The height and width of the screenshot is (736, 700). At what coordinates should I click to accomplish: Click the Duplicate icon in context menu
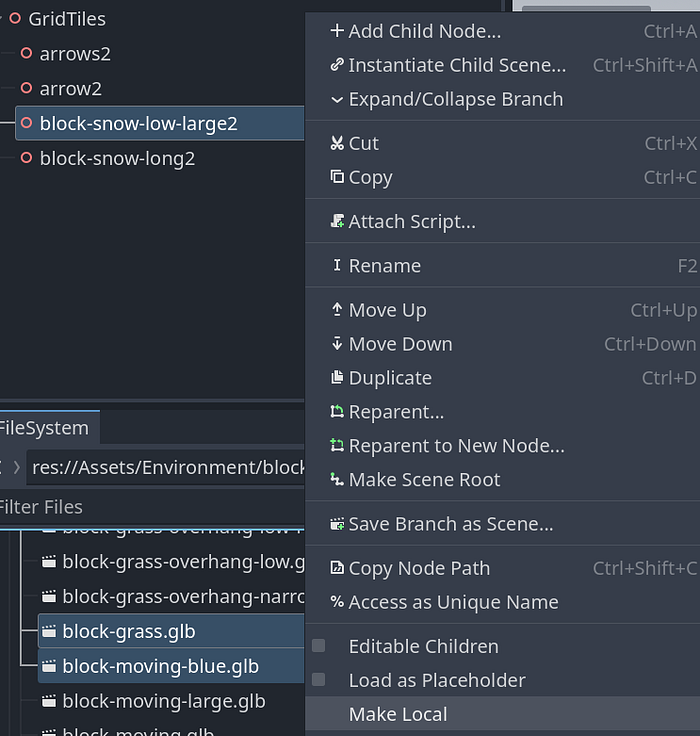click(337, 378)
